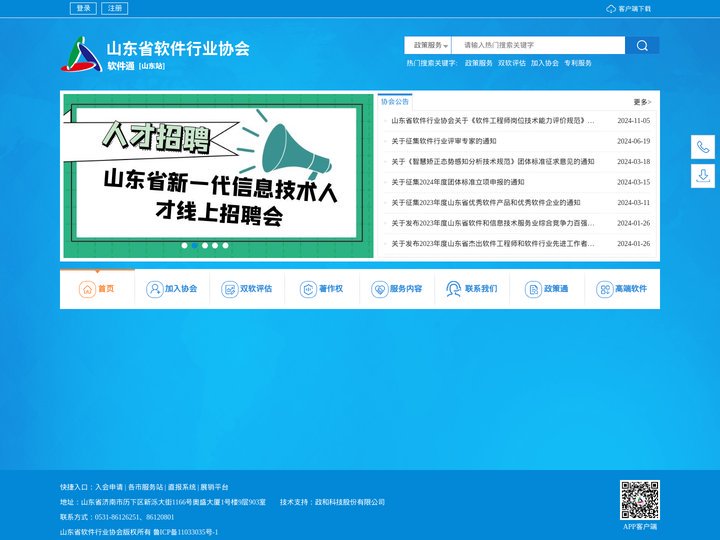The image size is (720, 540).
Task: Open 服务内容 navigation item
Action: pos(397,289)
